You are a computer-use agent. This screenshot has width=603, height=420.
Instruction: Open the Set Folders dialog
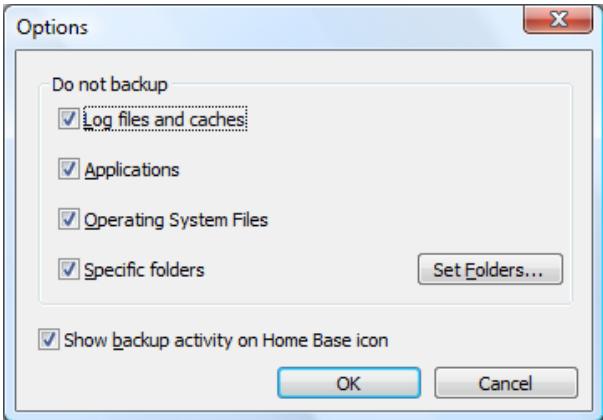[490, 269]
